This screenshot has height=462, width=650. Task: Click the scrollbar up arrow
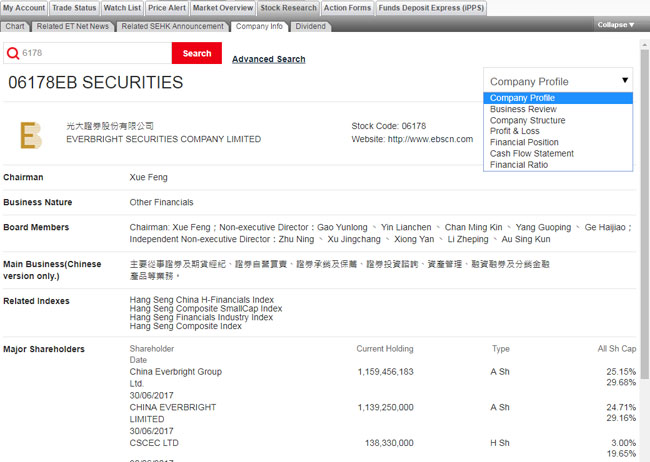click(x=644, y=44)
